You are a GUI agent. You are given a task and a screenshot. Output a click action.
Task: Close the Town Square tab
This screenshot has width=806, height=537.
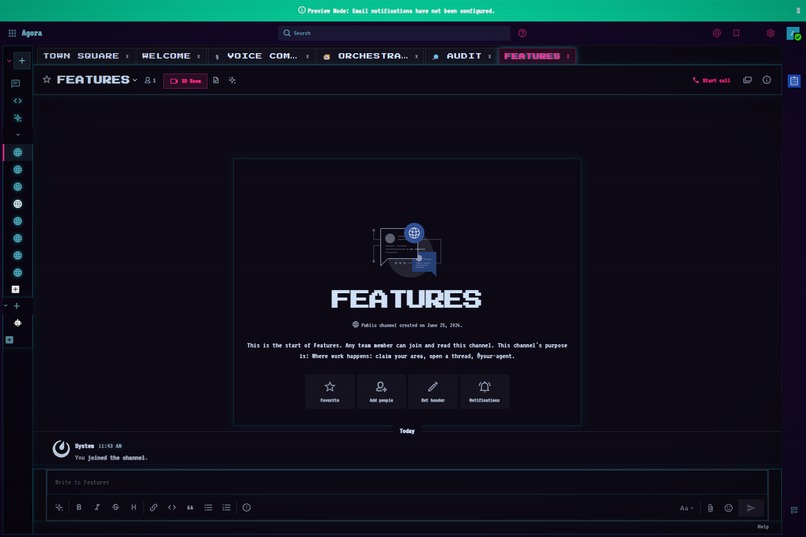coord(127,57)
